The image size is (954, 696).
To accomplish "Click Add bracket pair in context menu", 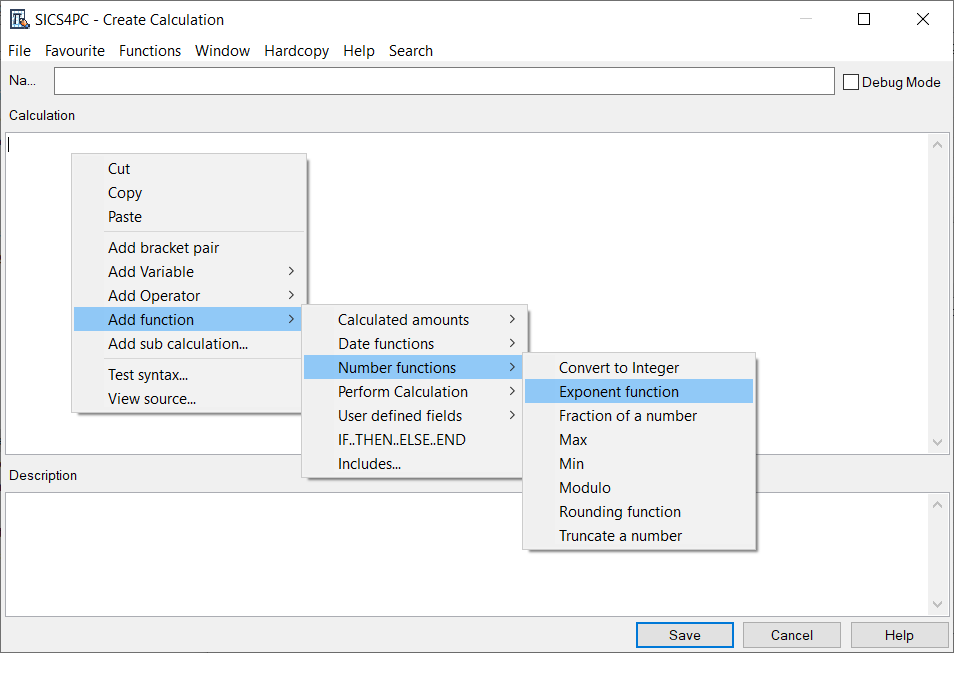I will point(163,248).
